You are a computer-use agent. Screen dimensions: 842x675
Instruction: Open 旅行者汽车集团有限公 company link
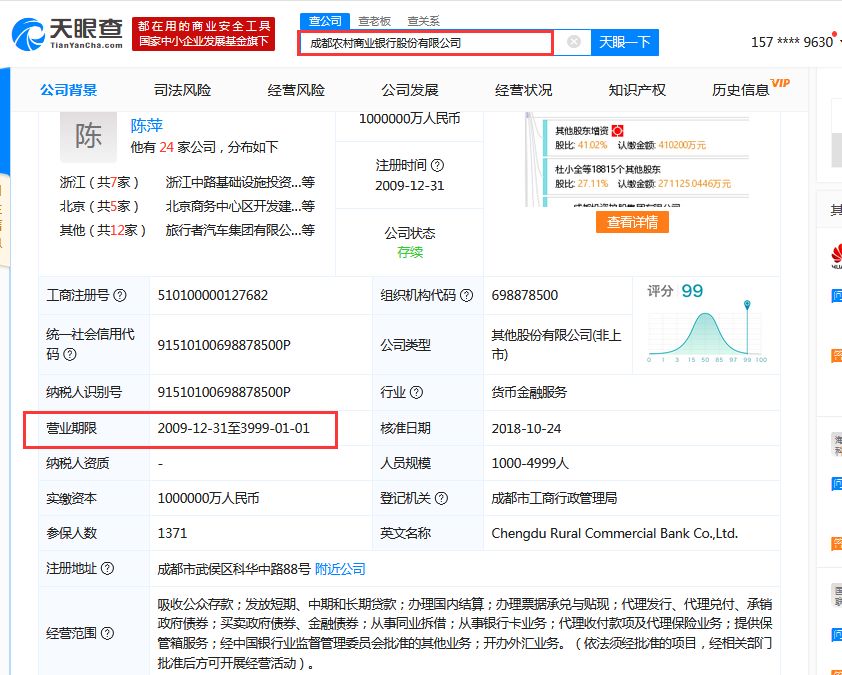point(240,230)
